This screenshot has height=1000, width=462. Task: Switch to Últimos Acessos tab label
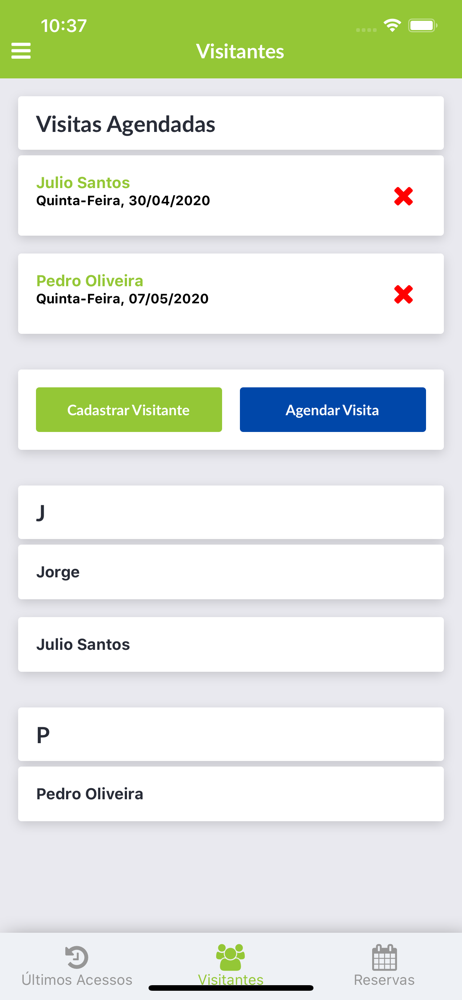(77, 980)
